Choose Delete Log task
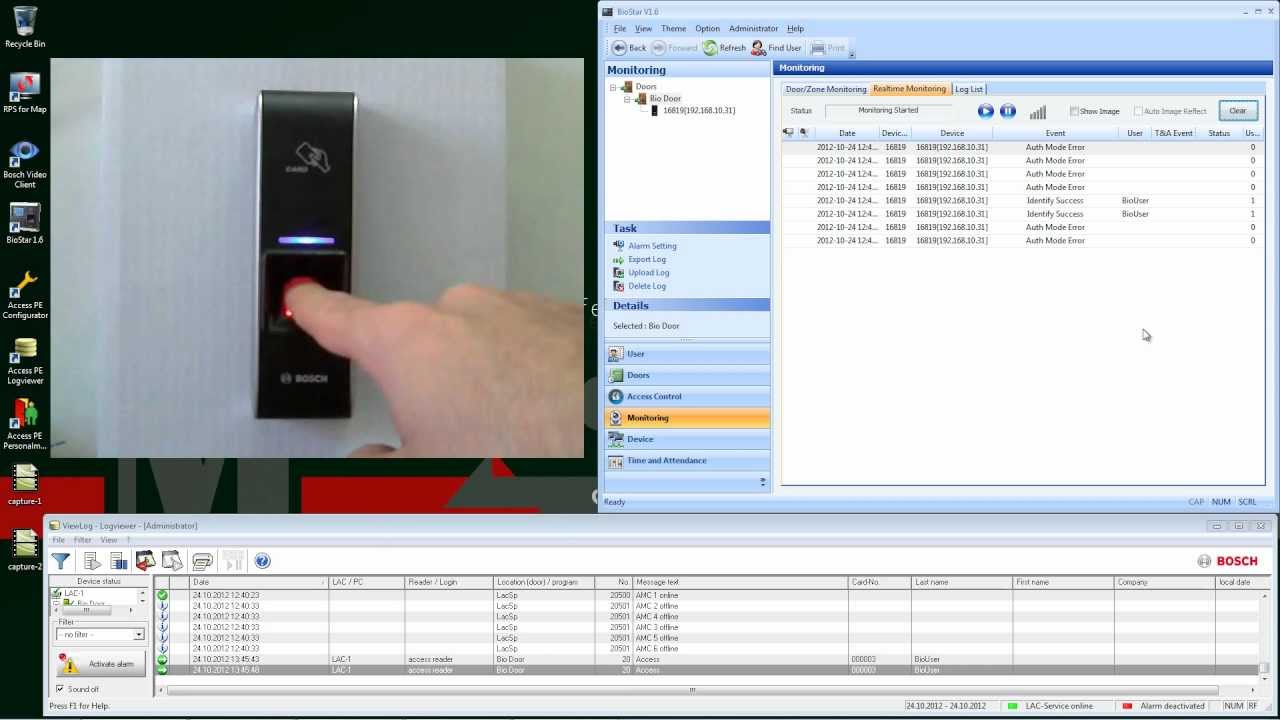Image resolution: width=1280 pixels, height=720 pixels. click(x=640, y=286)
